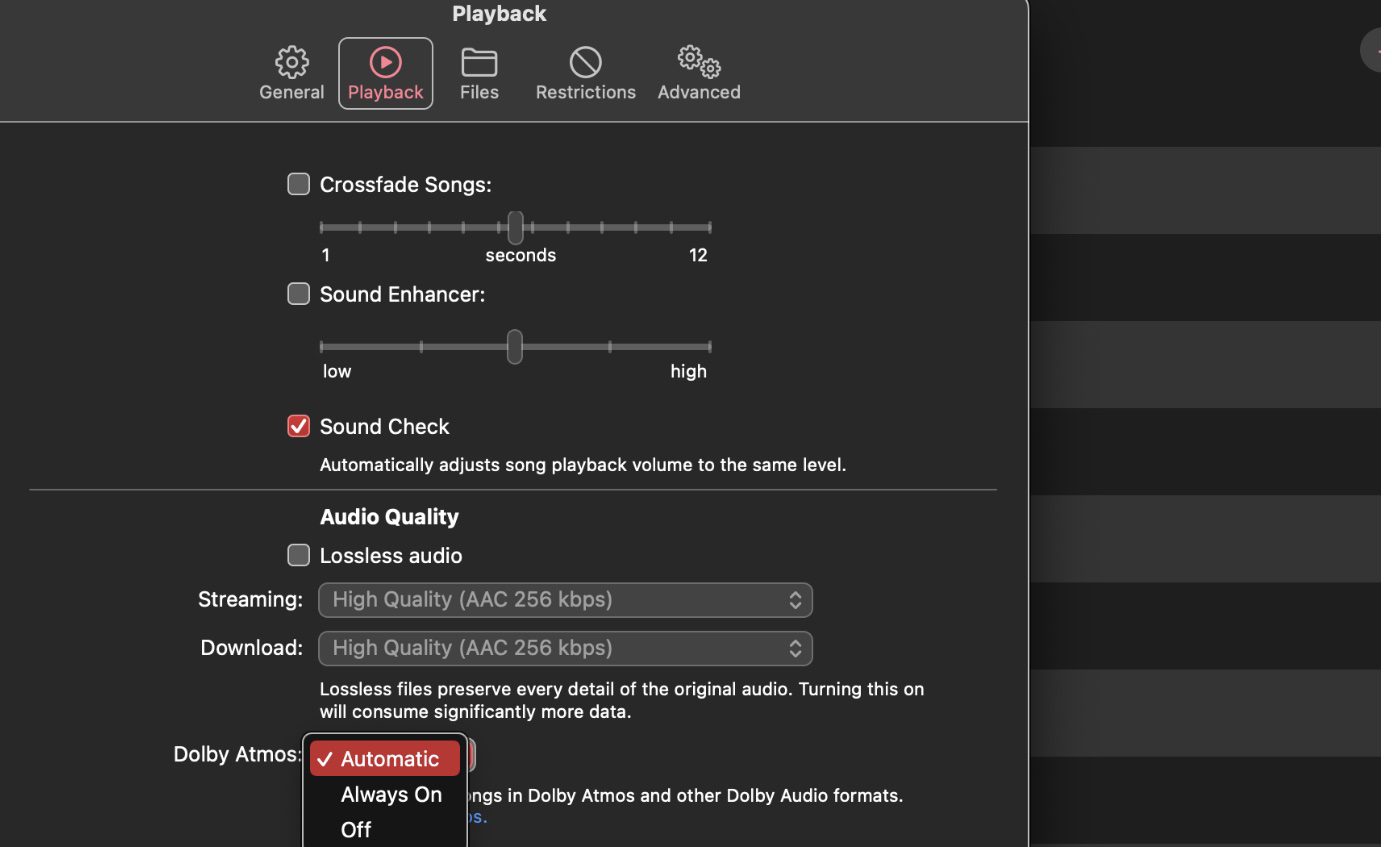Click the Crossfade seconds slider handle
The image size is (1400, 847).
[515, 227]
